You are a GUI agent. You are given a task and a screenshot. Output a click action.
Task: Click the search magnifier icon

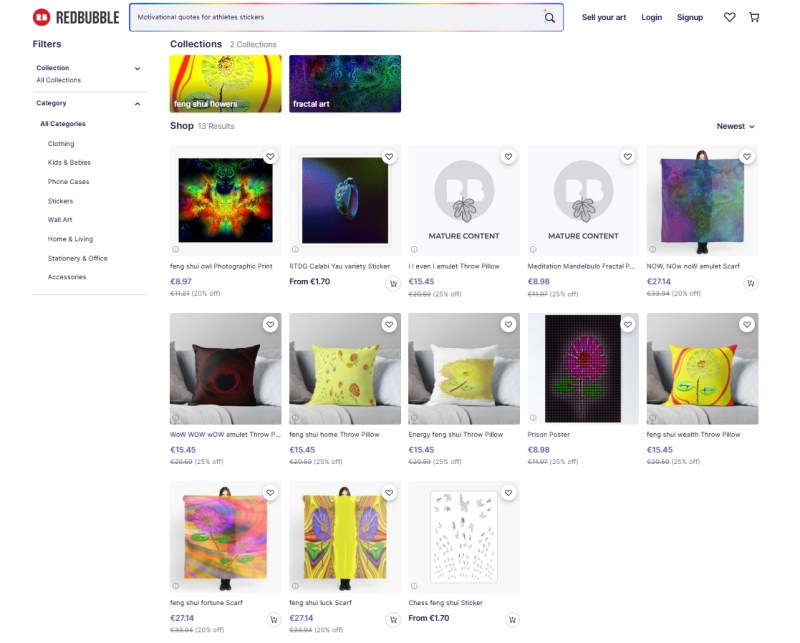pos(549,17)
